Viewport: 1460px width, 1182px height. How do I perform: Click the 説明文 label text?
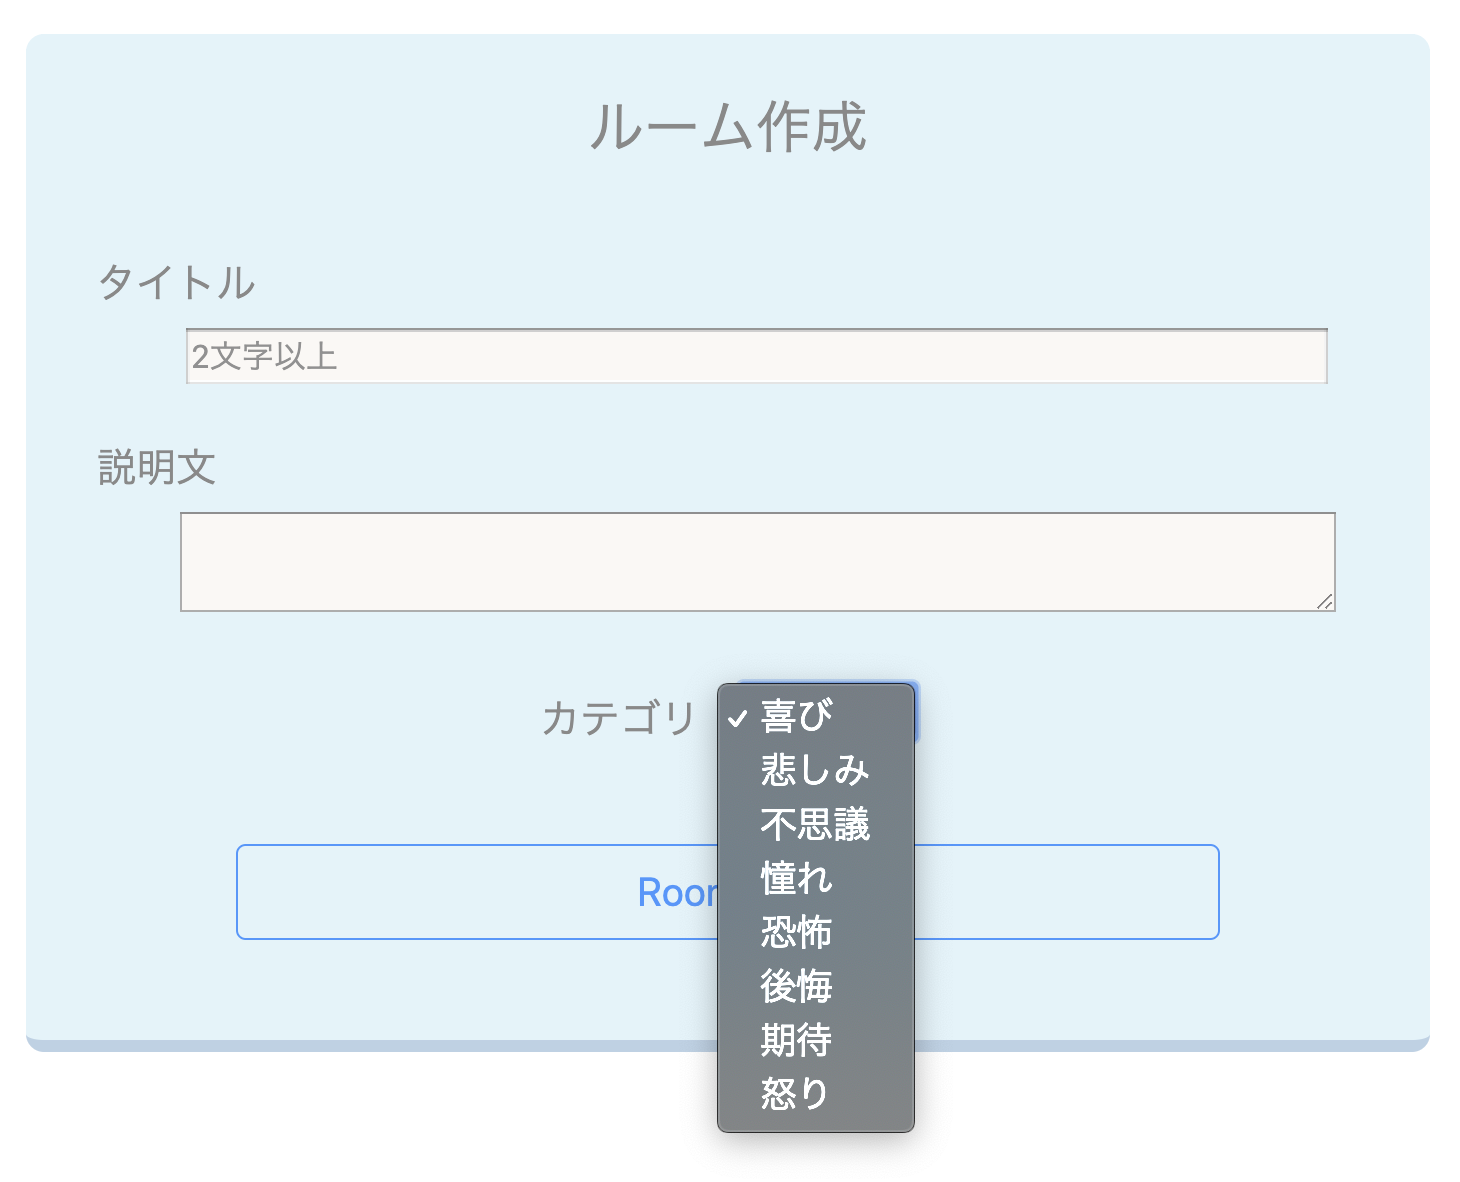tap(157, 467)
